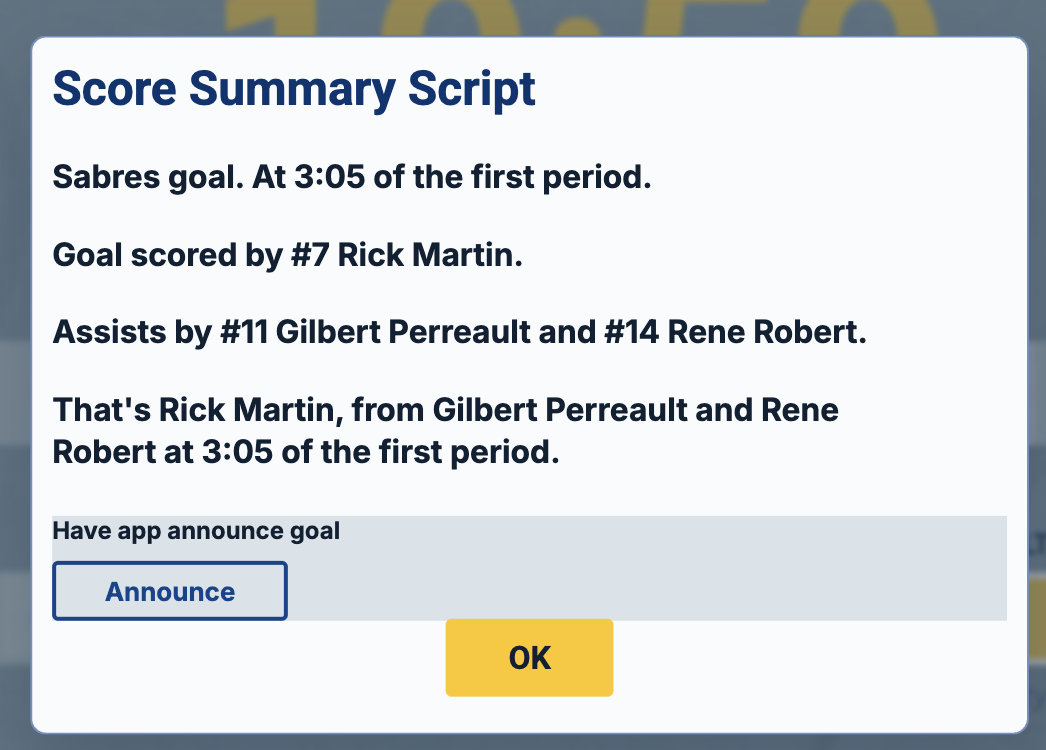Click dimmed backdrop below the dialog
This screenshot has width=1046, height=750.
[523, 742]
